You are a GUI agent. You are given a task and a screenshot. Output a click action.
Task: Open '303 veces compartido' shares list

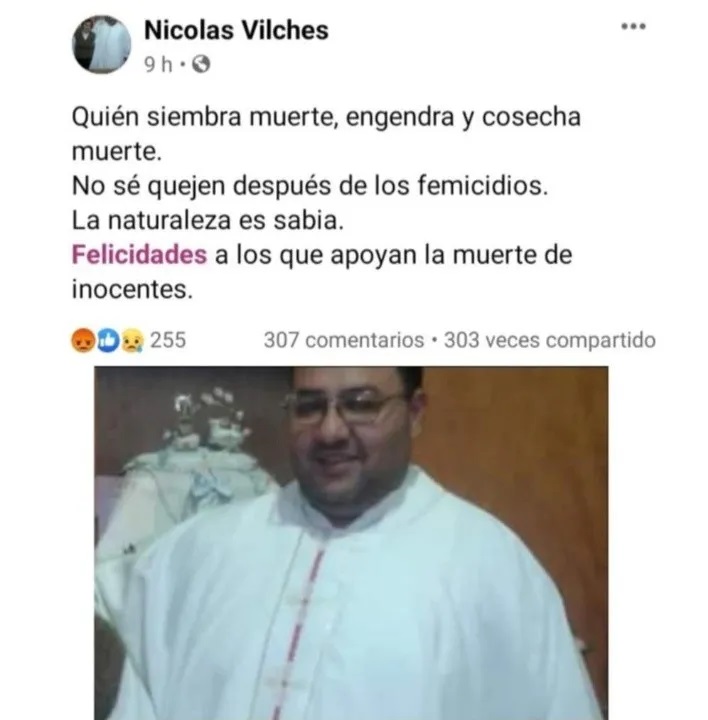click(x=550, y=340)
